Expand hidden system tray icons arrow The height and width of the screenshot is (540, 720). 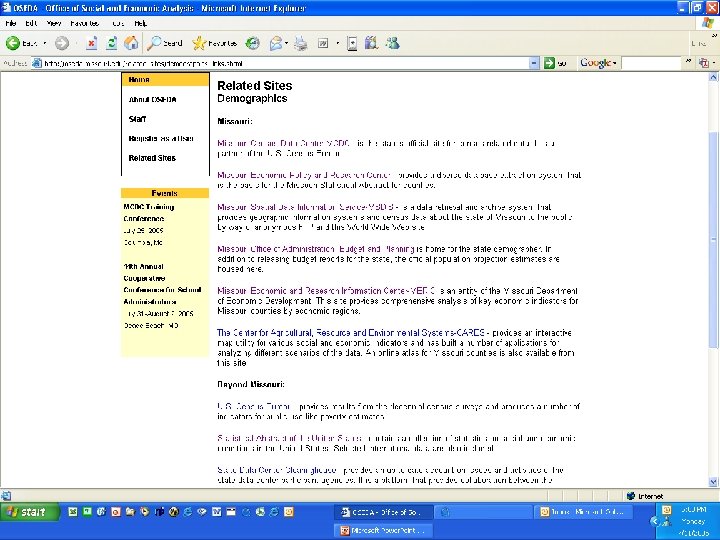coord(654,521)
